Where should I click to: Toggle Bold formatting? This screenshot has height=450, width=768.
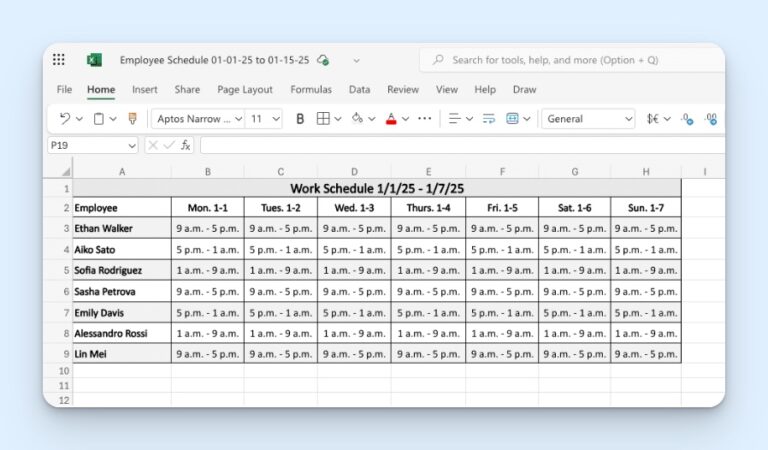(300, 118)
